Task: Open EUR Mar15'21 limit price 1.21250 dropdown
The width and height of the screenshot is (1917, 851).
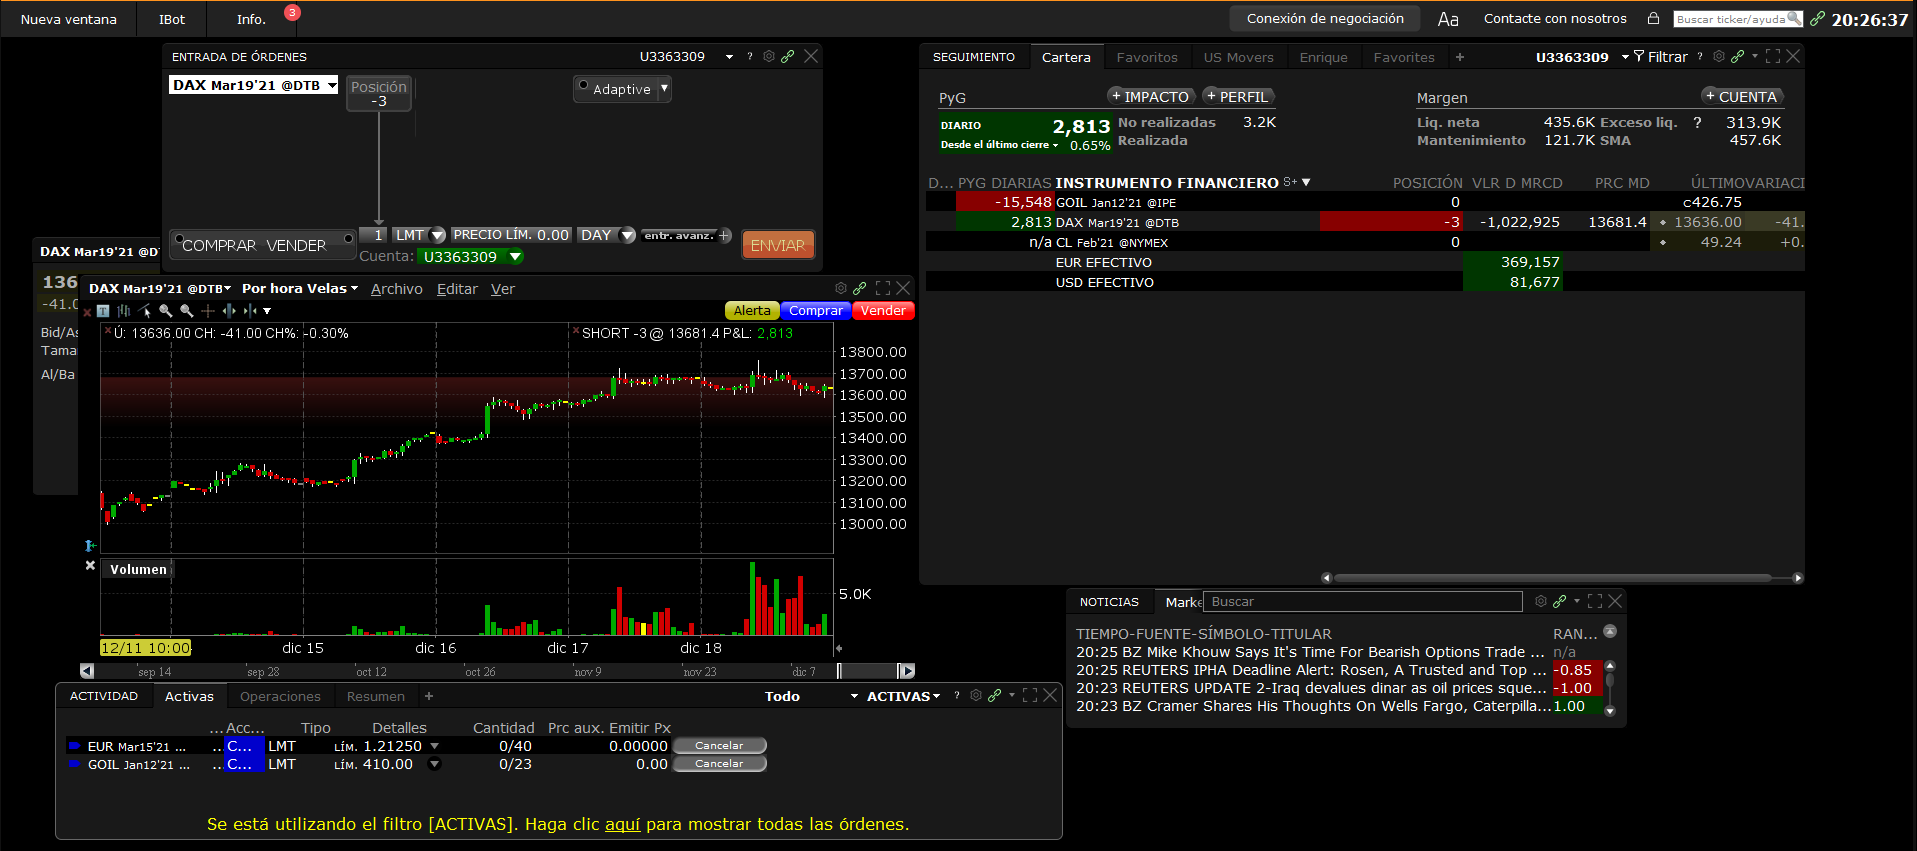Action: click(434, 746)
